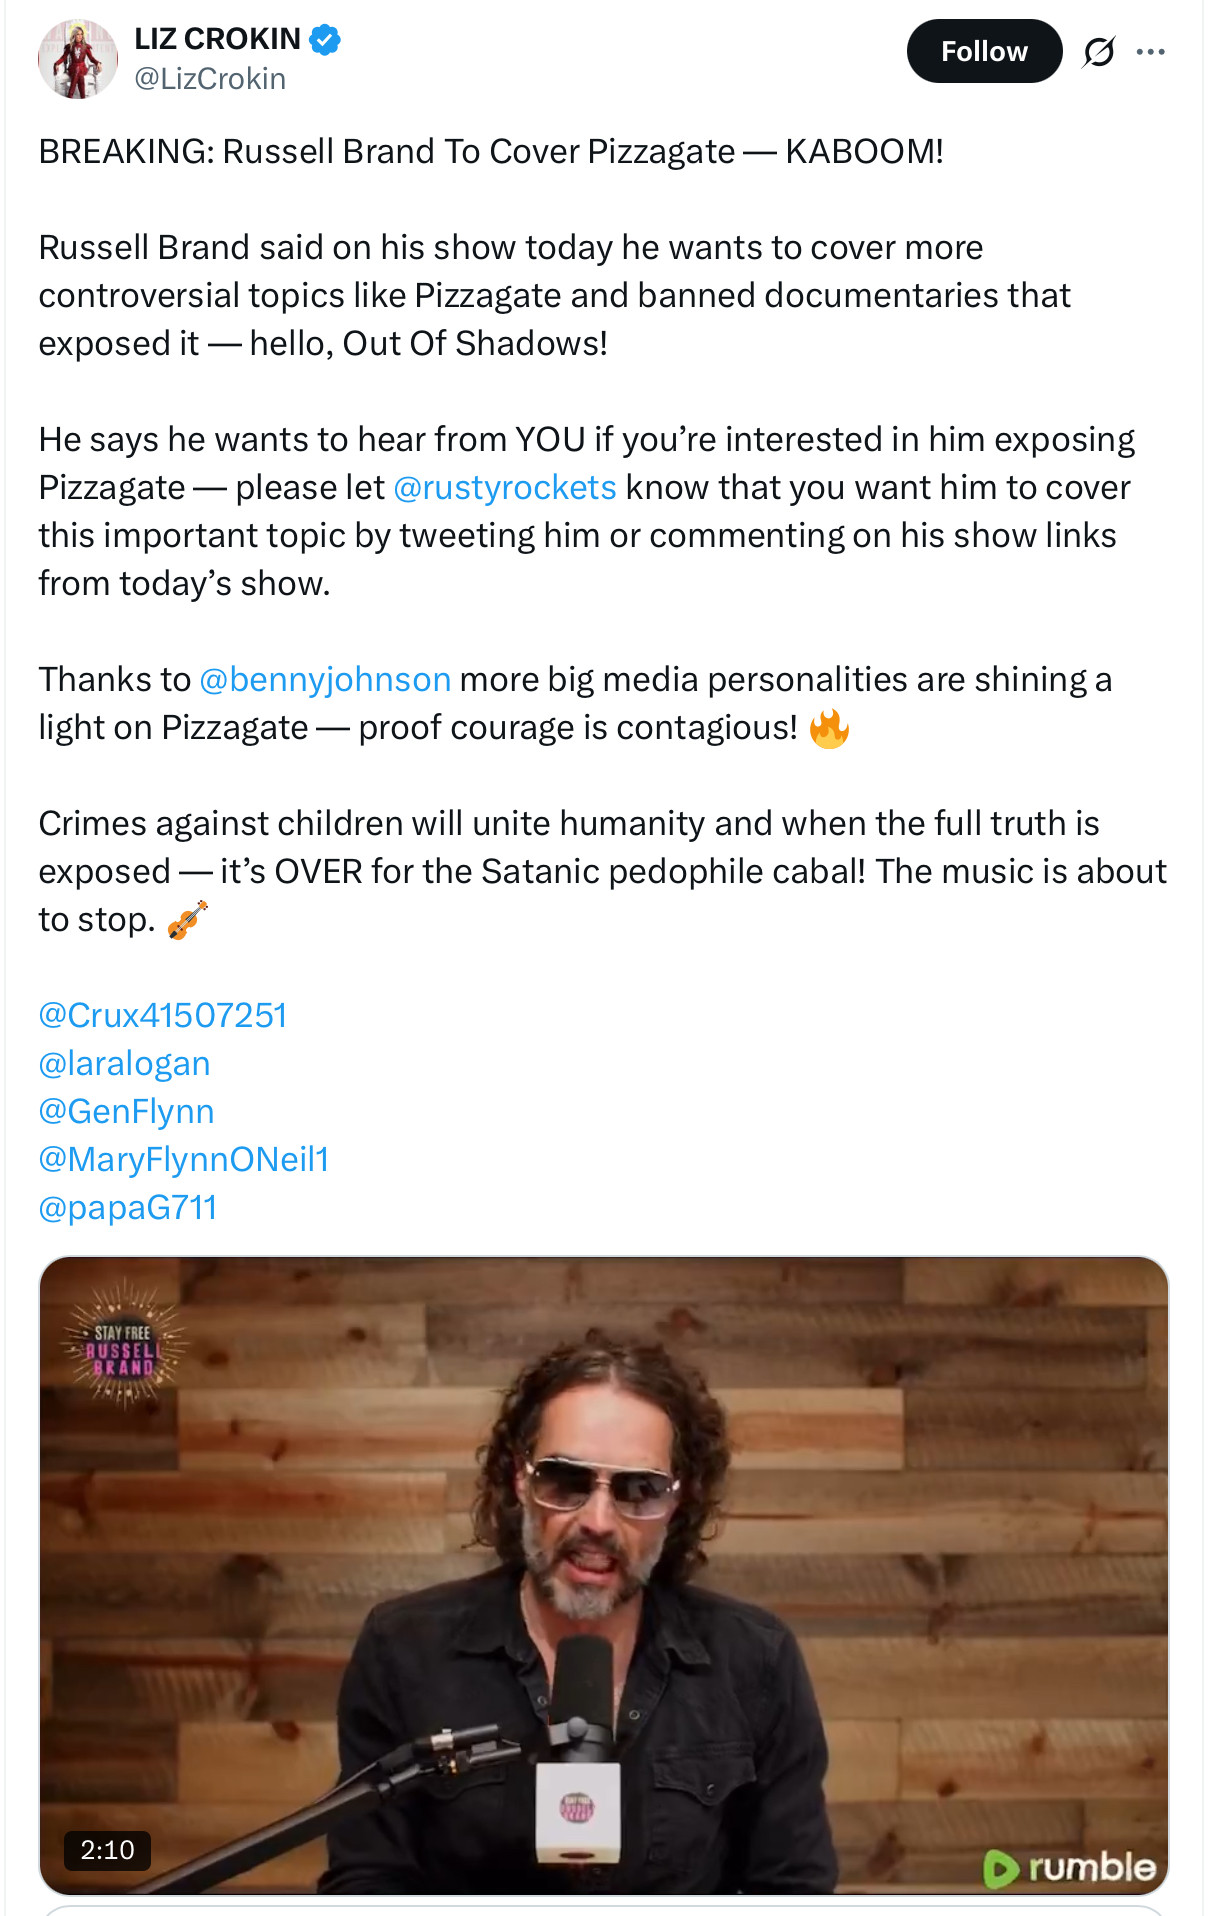Click the violin emoji in the tweet
The width and height of the screenshot is (1215, 1916).
pyautogui.click(x=187, y=920)
